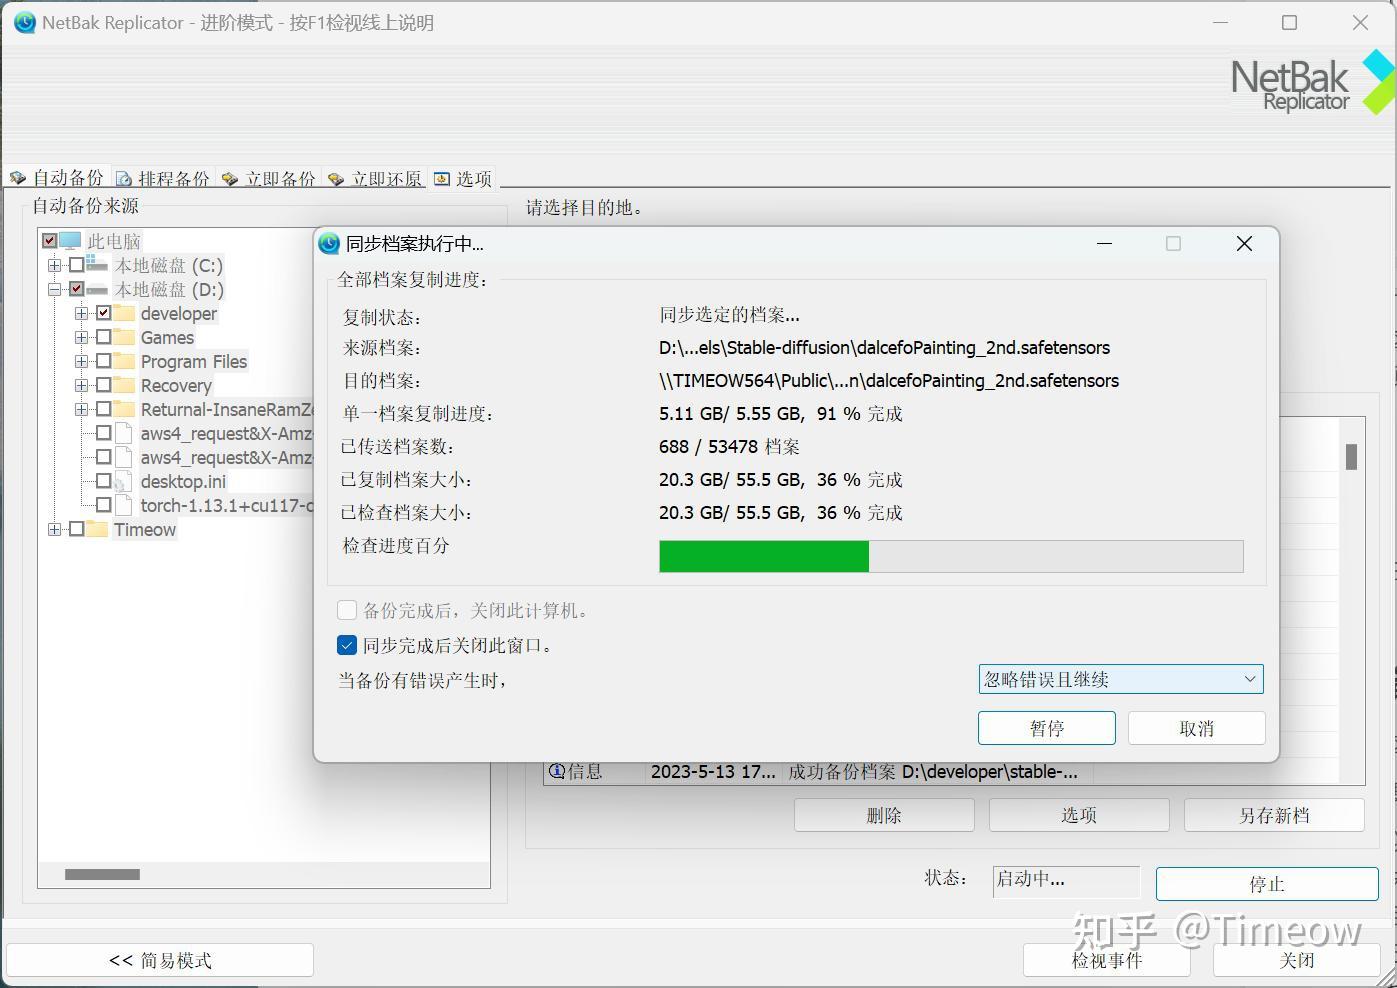Check the Games folder checkbox

(103, 337)
